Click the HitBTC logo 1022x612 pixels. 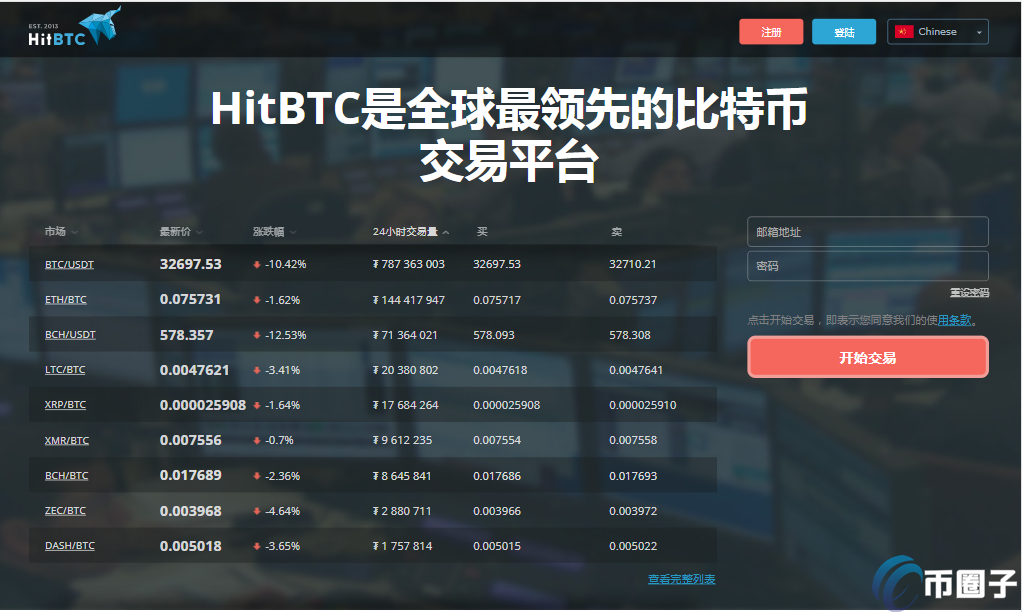(x=74, y=27)
